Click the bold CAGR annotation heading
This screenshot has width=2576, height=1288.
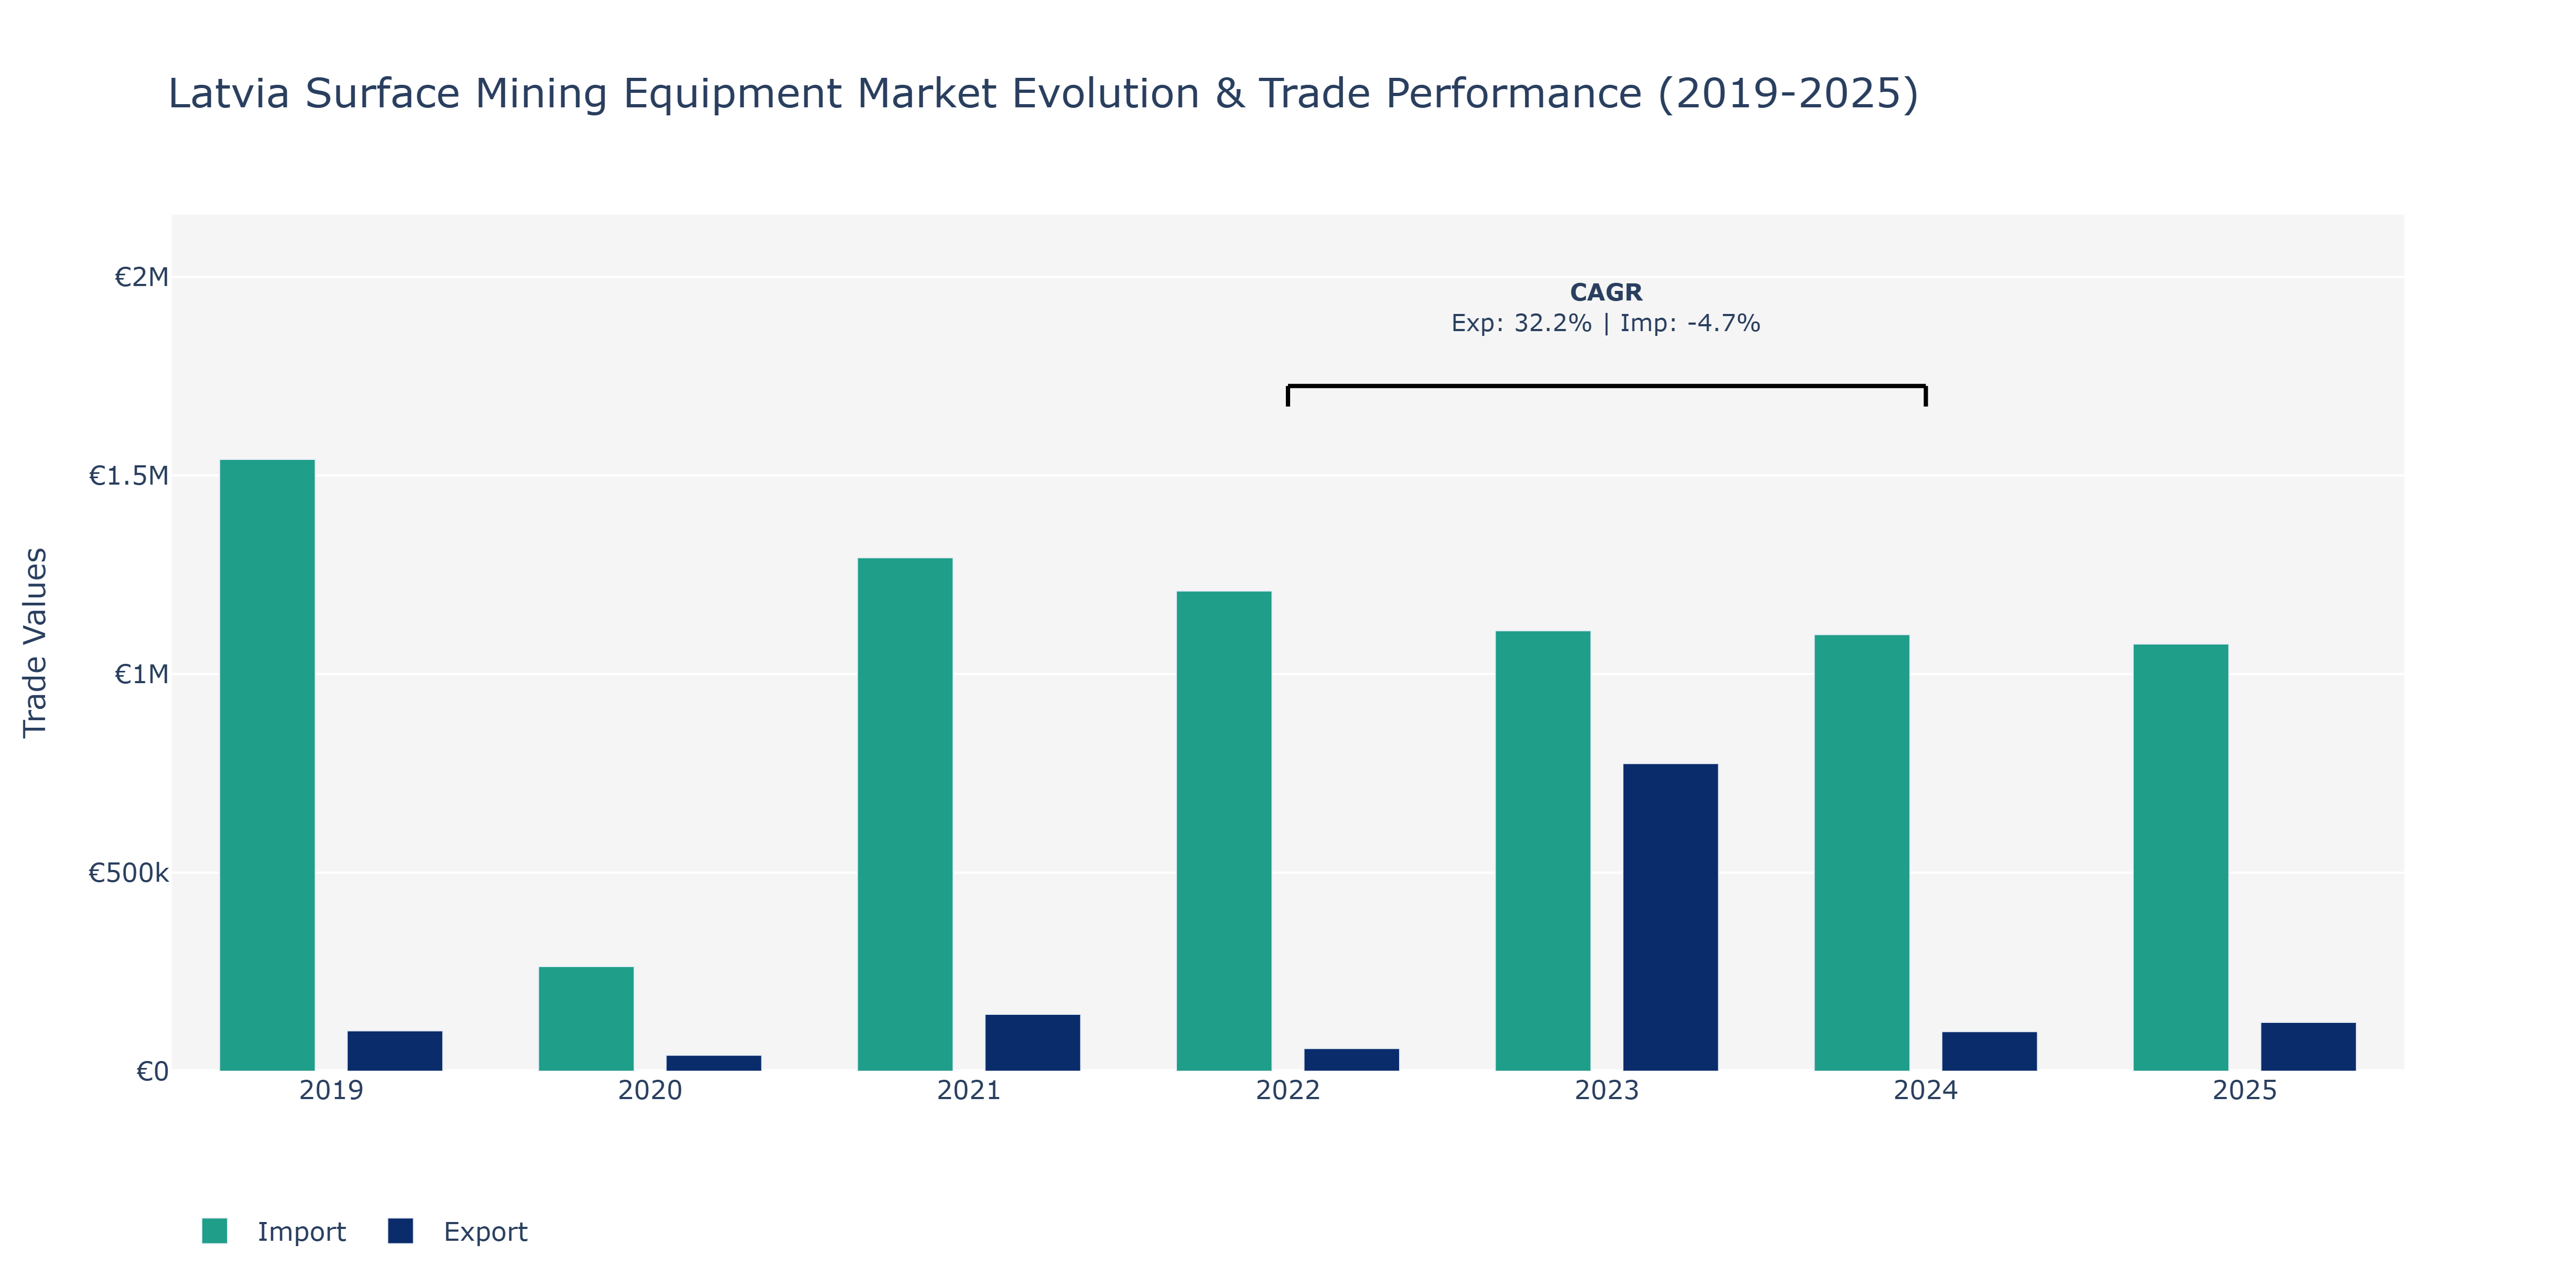(1606, 292)
